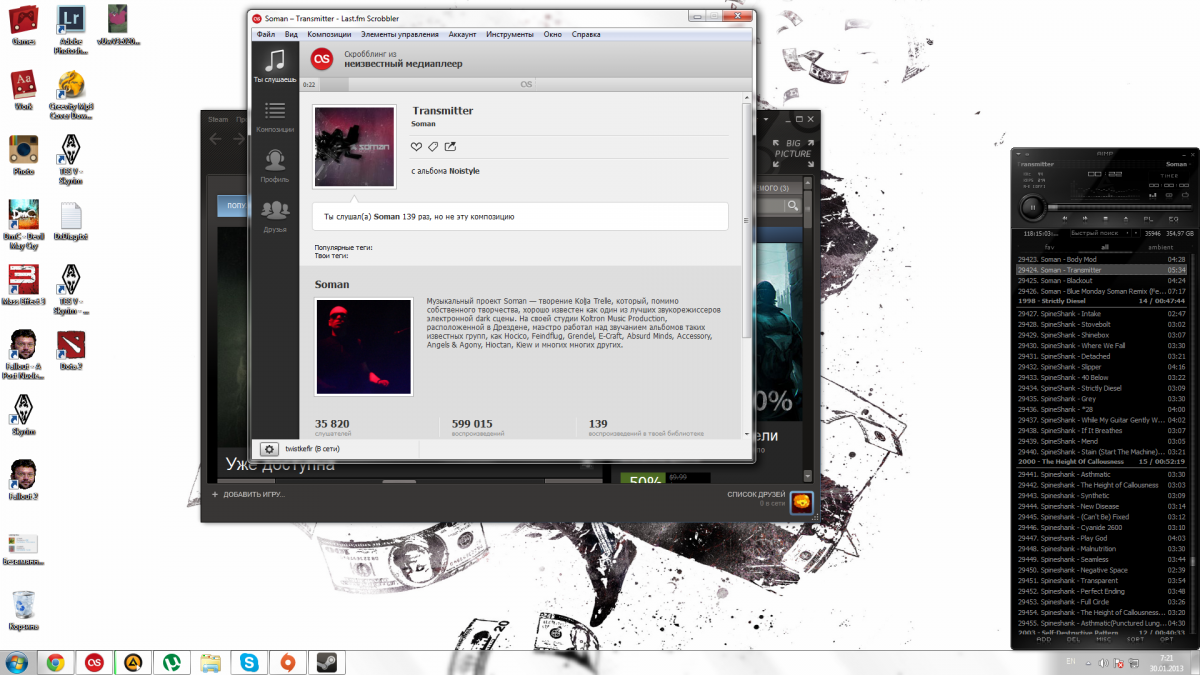This screenshot has height=675, width=1200.
Task: Open artist link 'Soman' under Transmitter title
Action: 423,124
